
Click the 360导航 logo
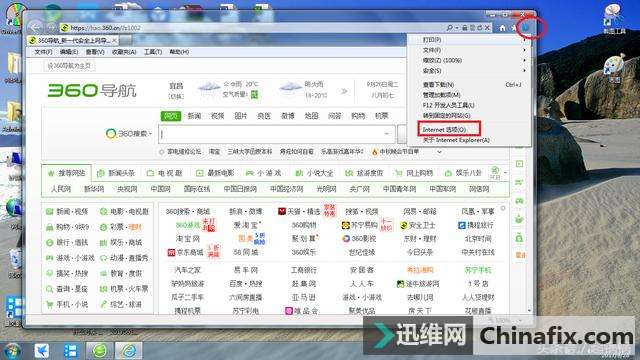pos(92,90)
